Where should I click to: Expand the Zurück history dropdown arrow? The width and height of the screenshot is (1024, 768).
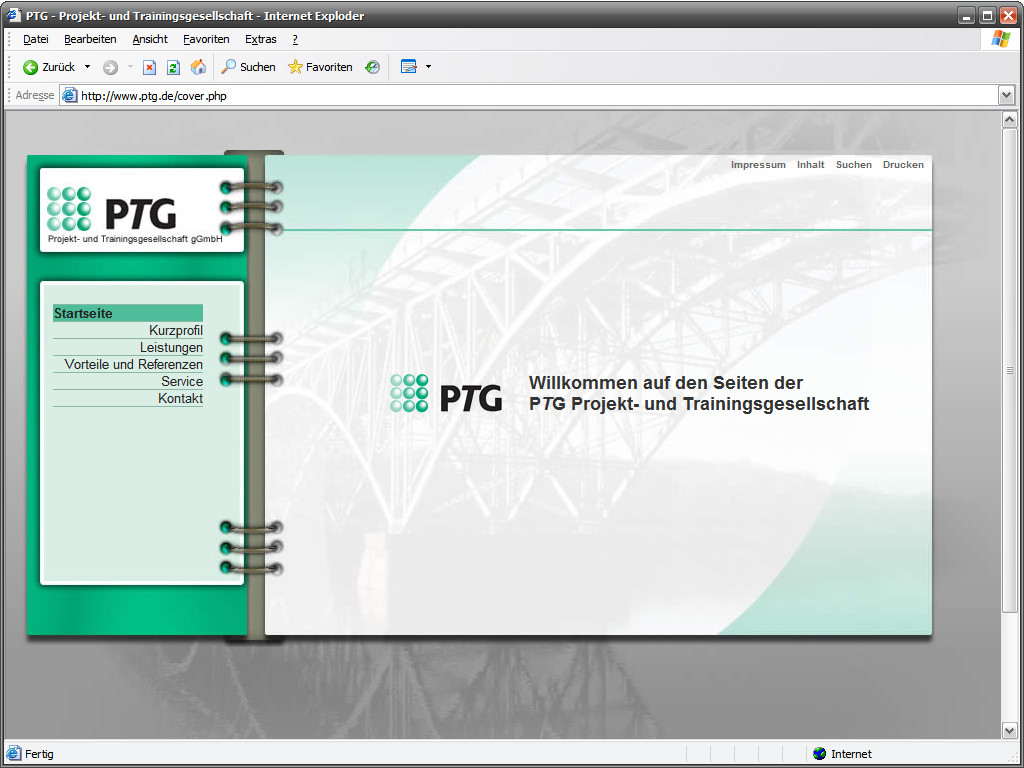pos(88,67)
